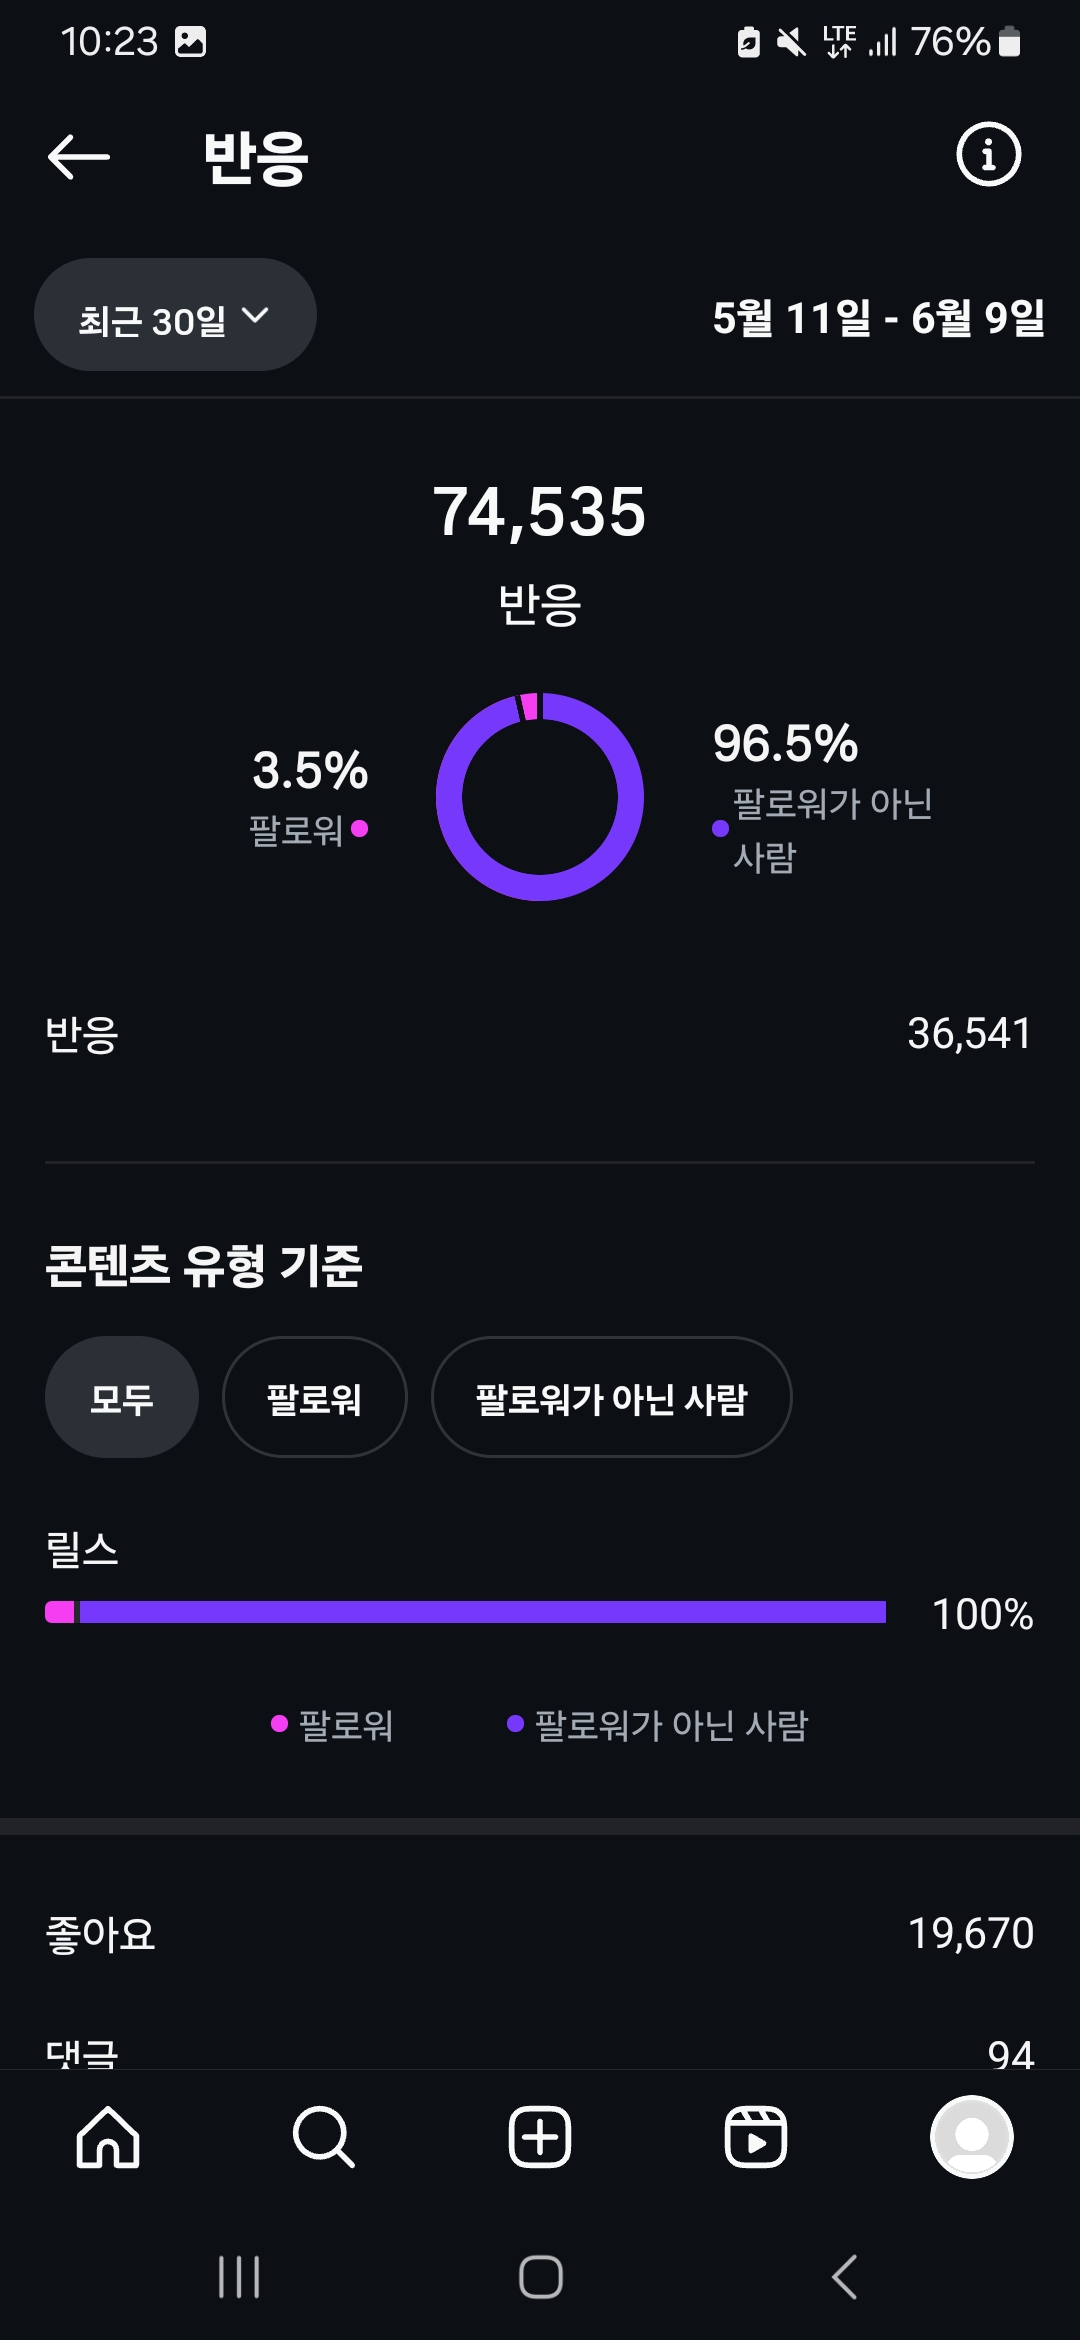
Task: Tap the 릴스 progress bar
Action: 466,1612
